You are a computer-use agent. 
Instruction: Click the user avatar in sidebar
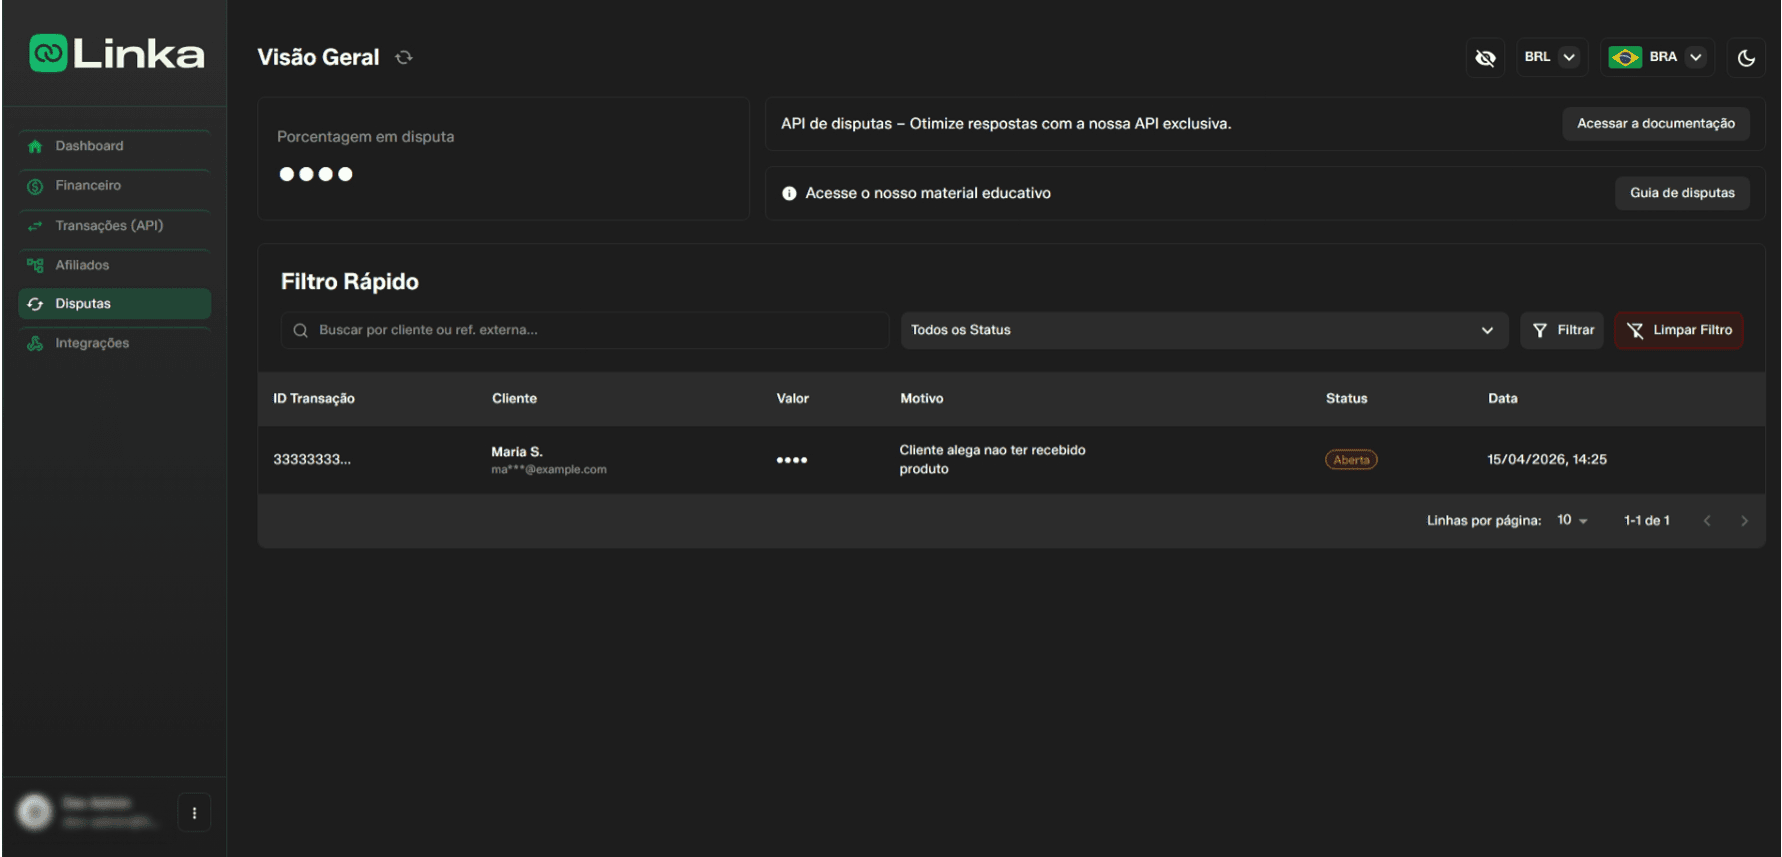(x=35, y=812)
